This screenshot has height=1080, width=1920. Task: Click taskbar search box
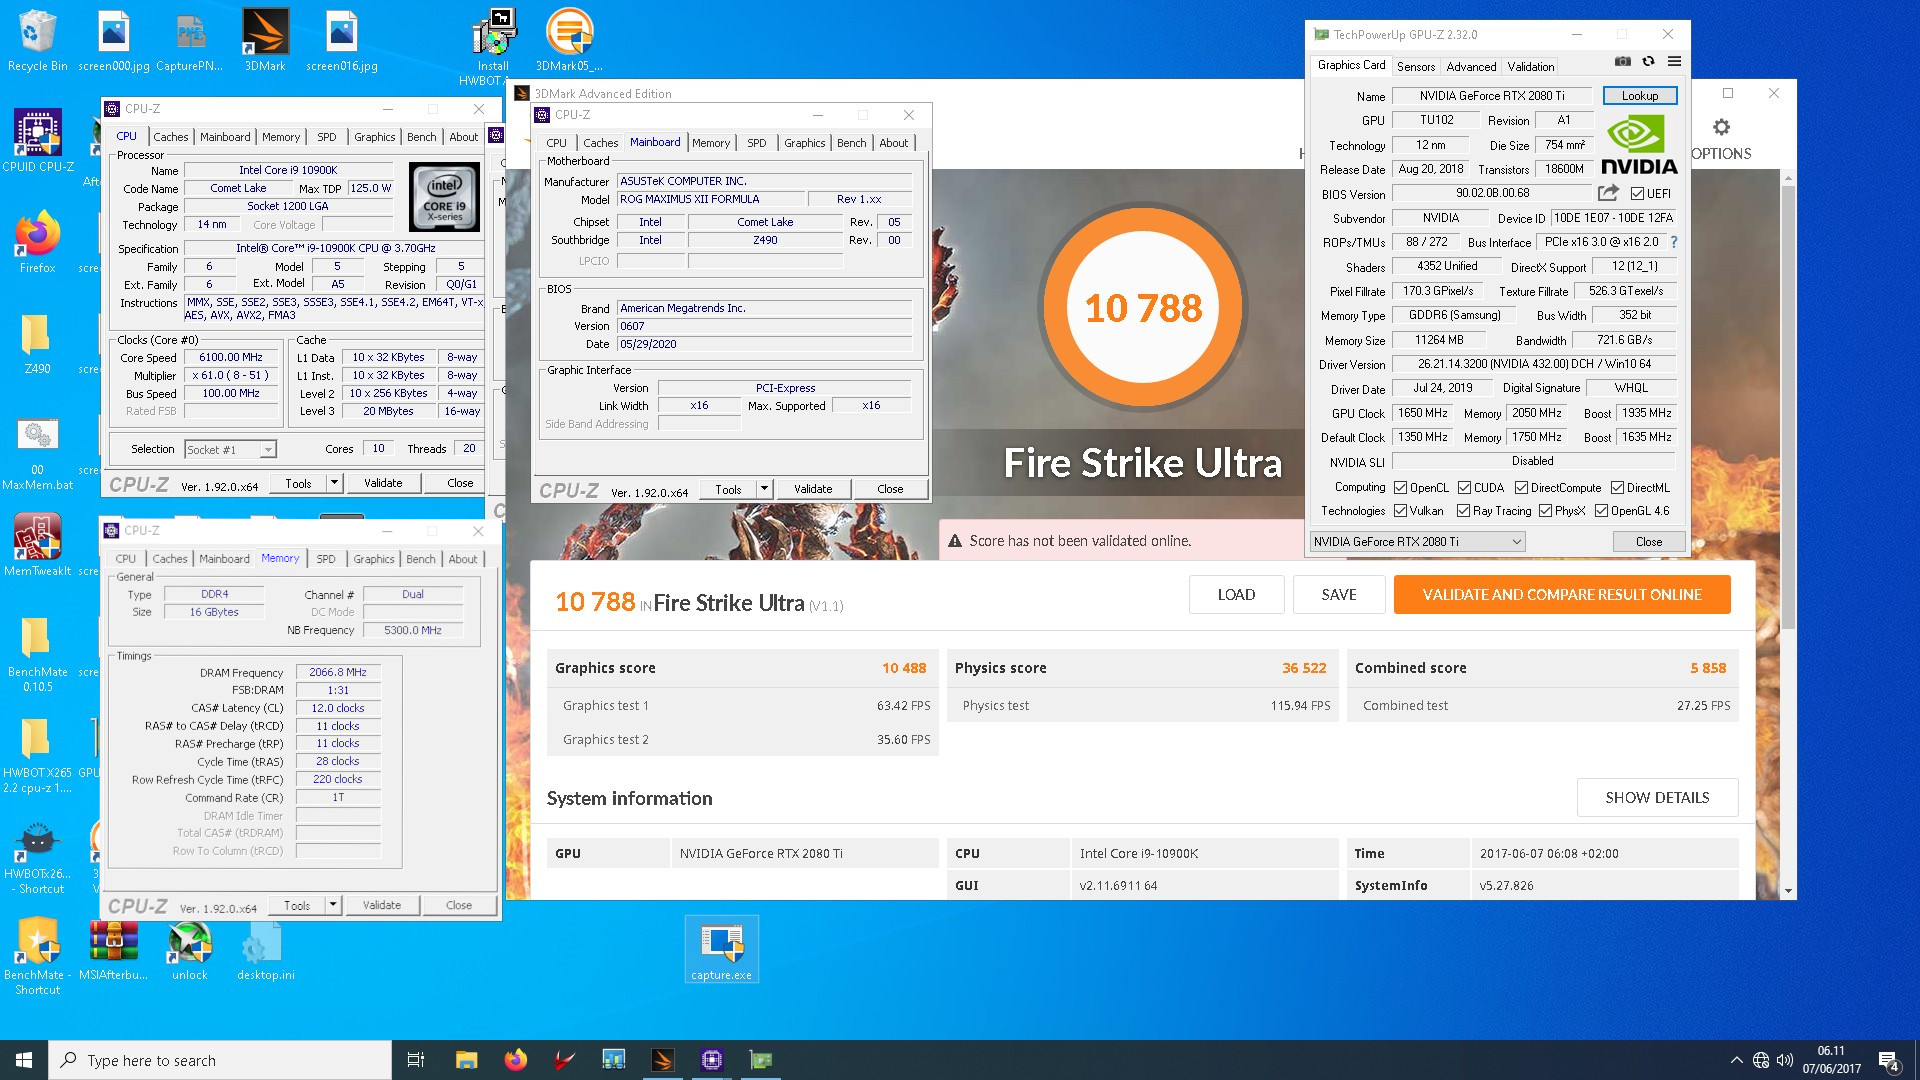pos(220,1060)
